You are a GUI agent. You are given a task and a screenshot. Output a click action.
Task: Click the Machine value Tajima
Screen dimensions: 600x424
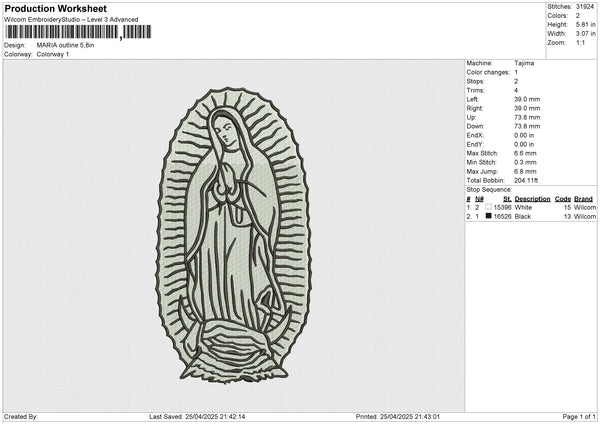(x=524, y=63)
